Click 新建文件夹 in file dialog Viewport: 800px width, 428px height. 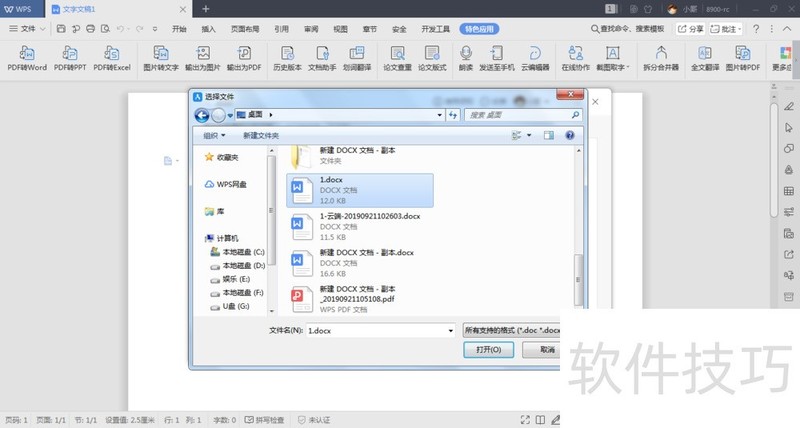261,136
